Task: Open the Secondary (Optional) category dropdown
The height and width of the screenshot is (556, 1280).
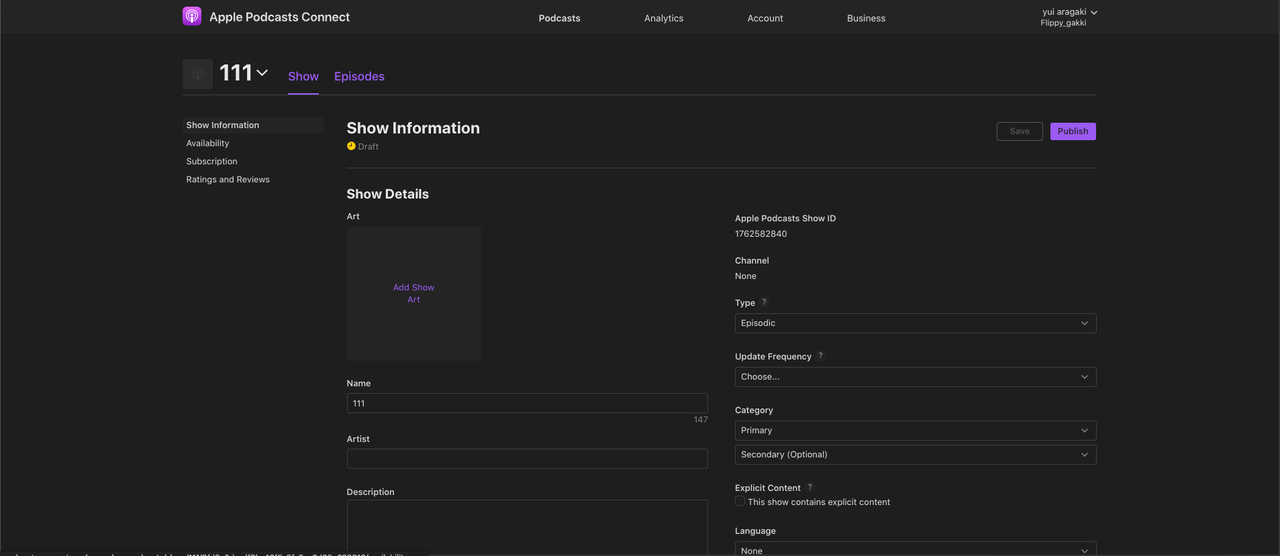Action: click(915, 454)
